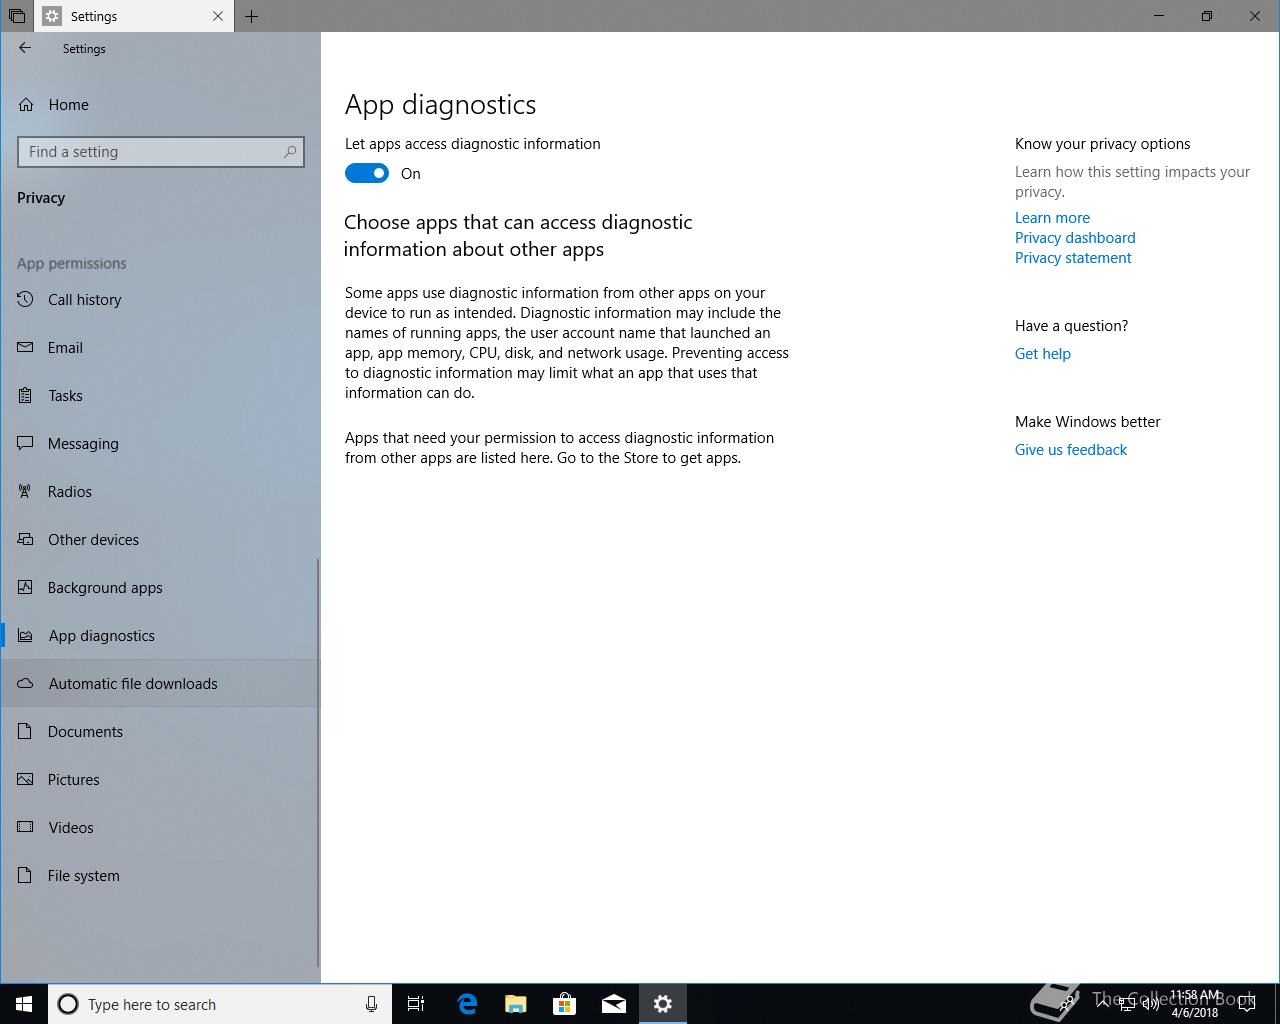Click the Call history clock icon

26,299
